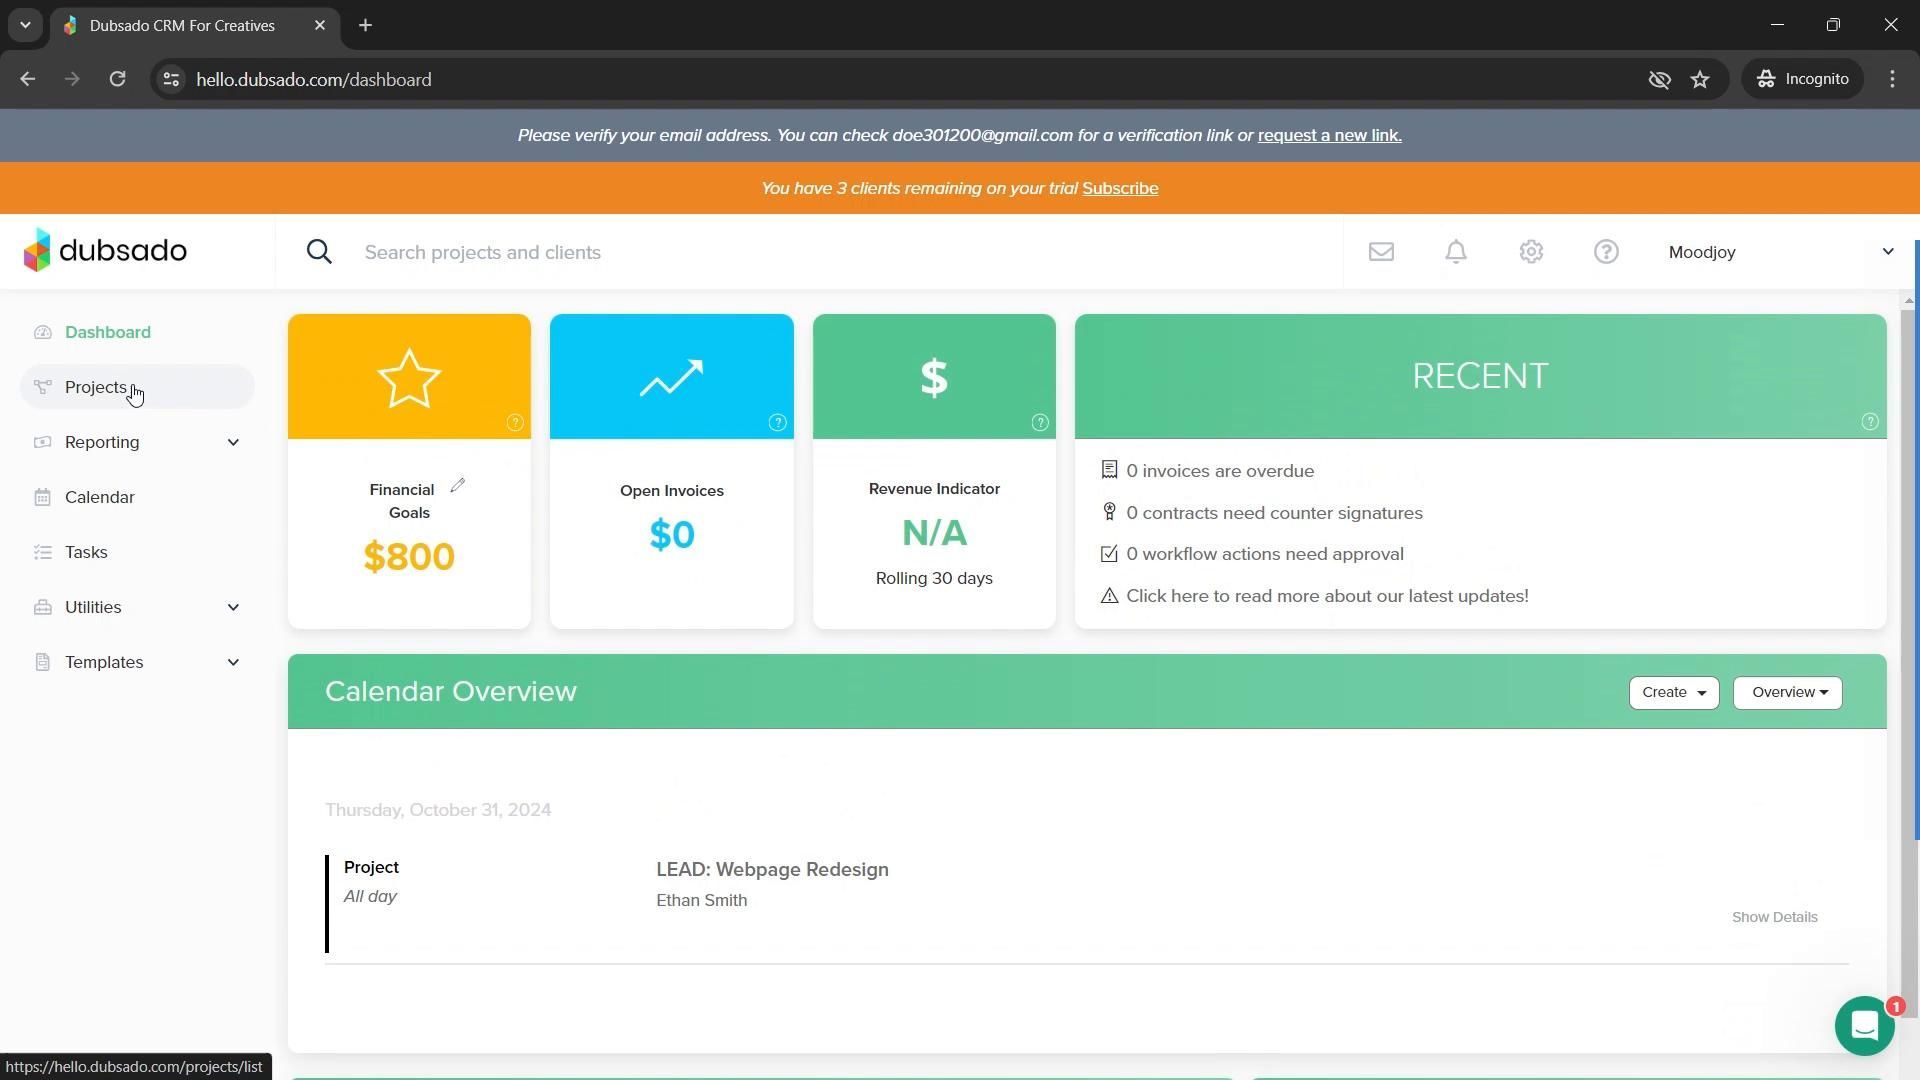Click help icon on Open Invoices tile
1920x1080 pixels.
tap(777, 423)
